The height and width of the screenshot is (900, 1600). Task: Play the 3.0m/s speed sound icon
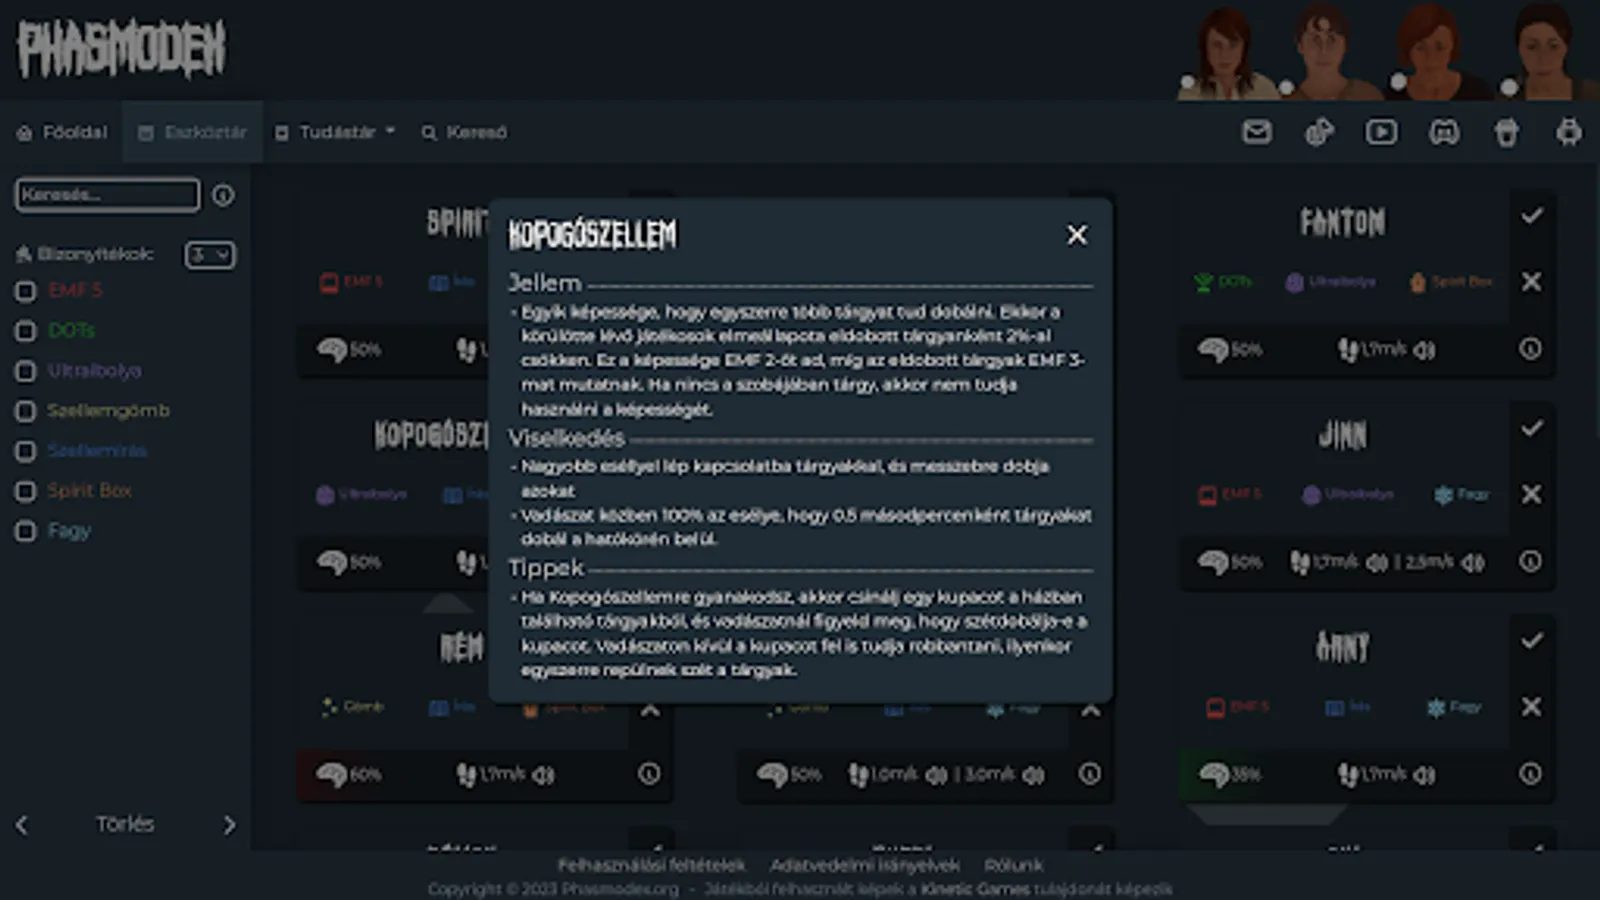click(x=1033, y=775)
